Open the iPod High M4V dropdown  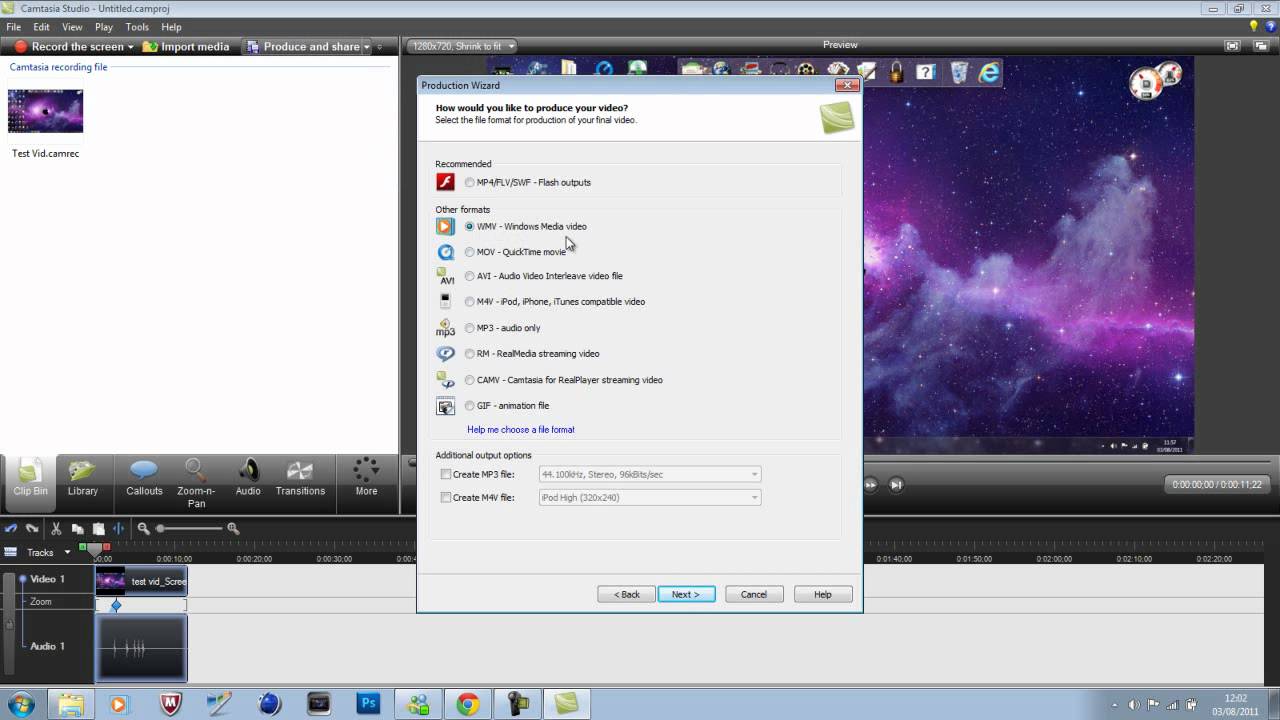(x=650, y=497)
